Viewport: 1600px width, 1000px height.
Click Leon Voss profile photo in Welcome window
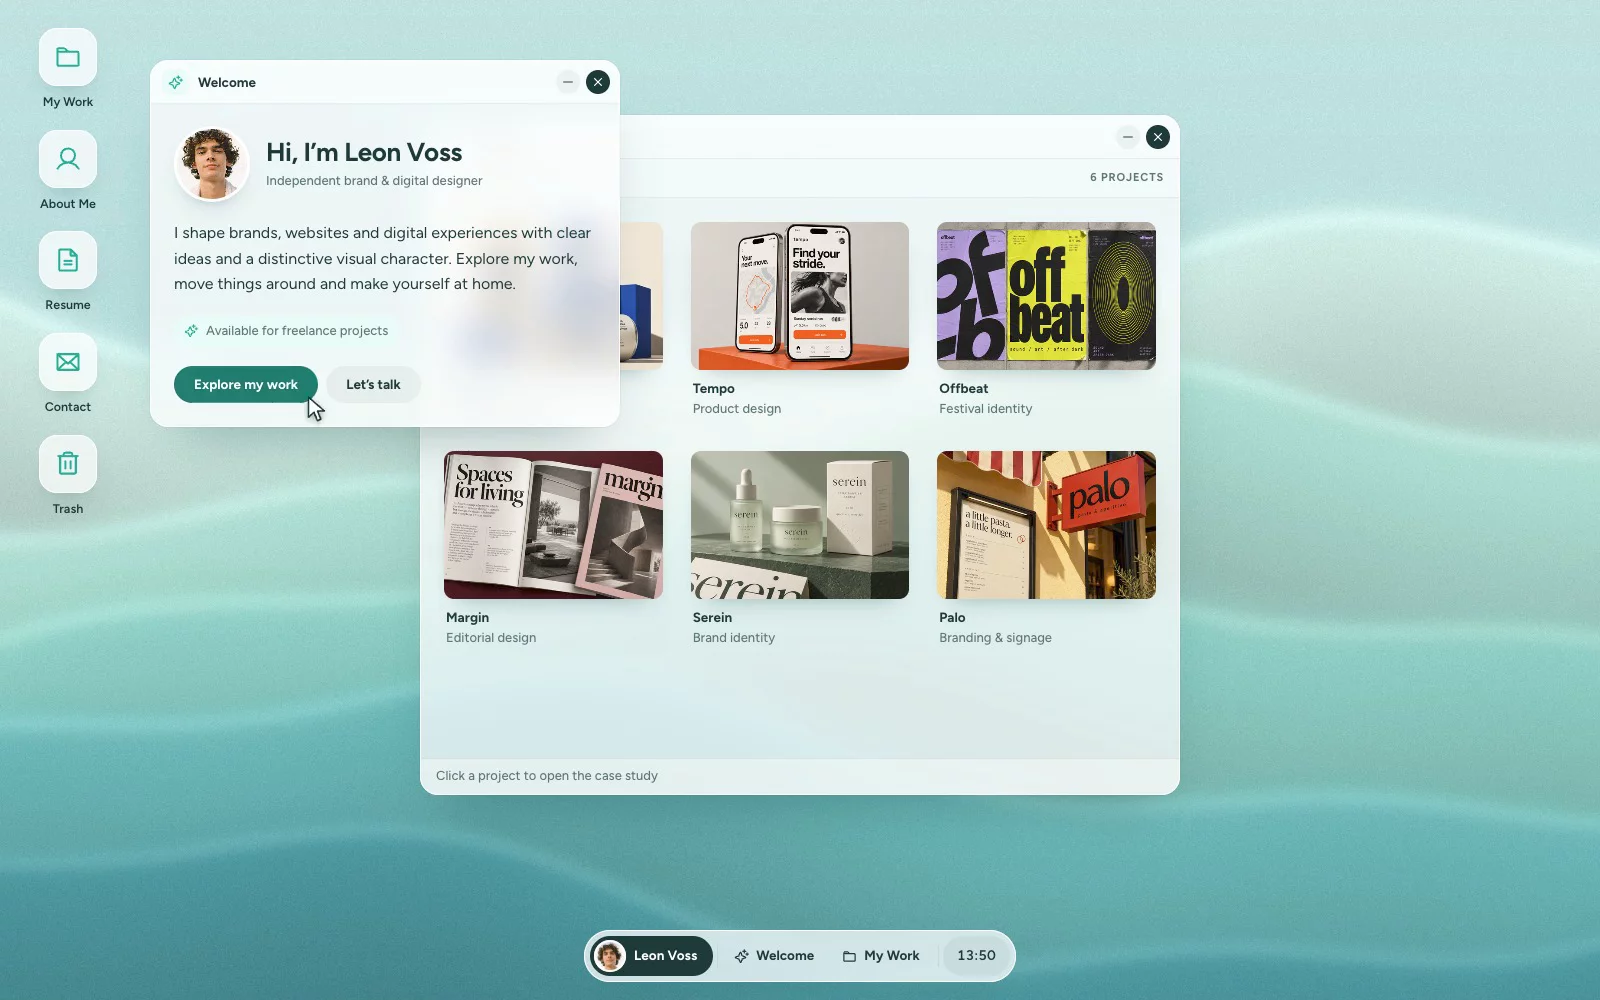(x=211, y=164)
